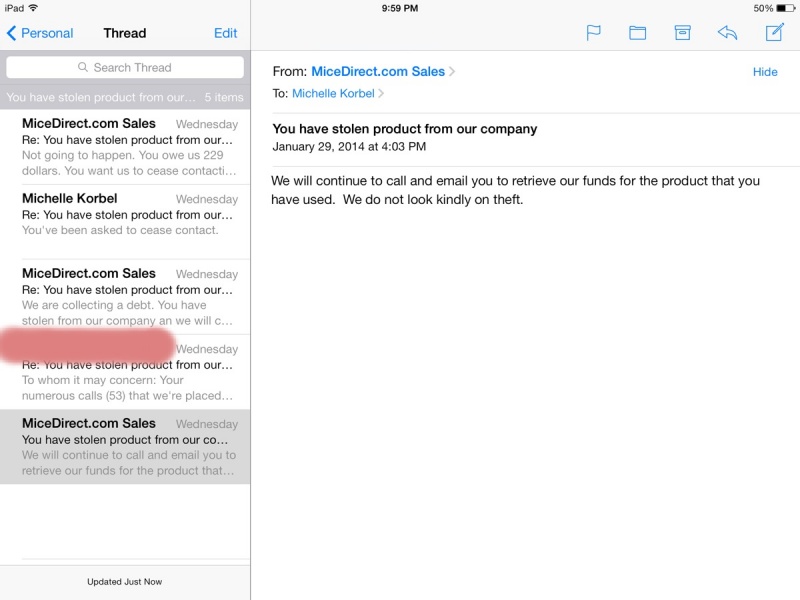Screen dimensions: 800x600
Task: Tap the thread header showing 5 items
Action: pos(125,97)
